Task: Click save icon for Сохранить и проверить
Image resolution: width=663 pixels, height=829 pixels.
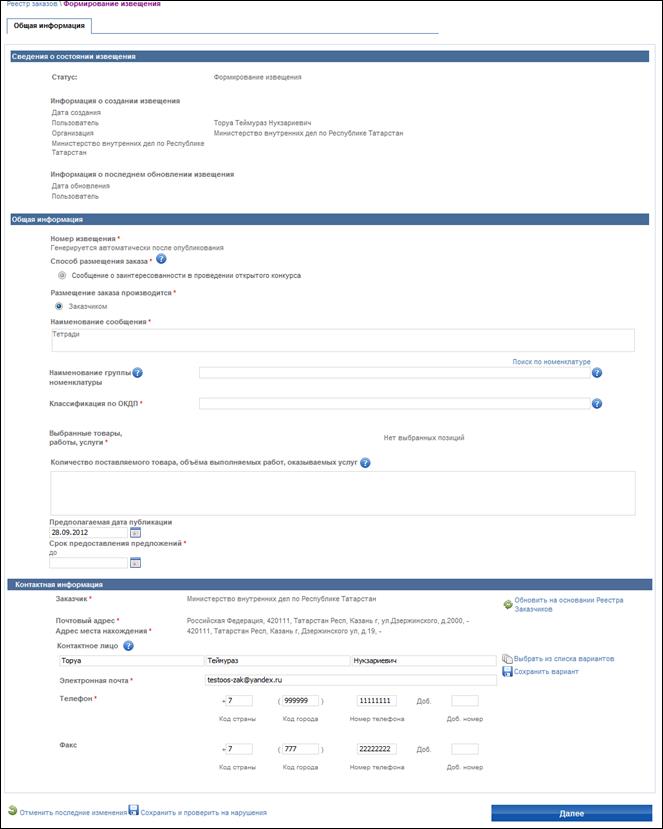Action: (x=134, y=810)
